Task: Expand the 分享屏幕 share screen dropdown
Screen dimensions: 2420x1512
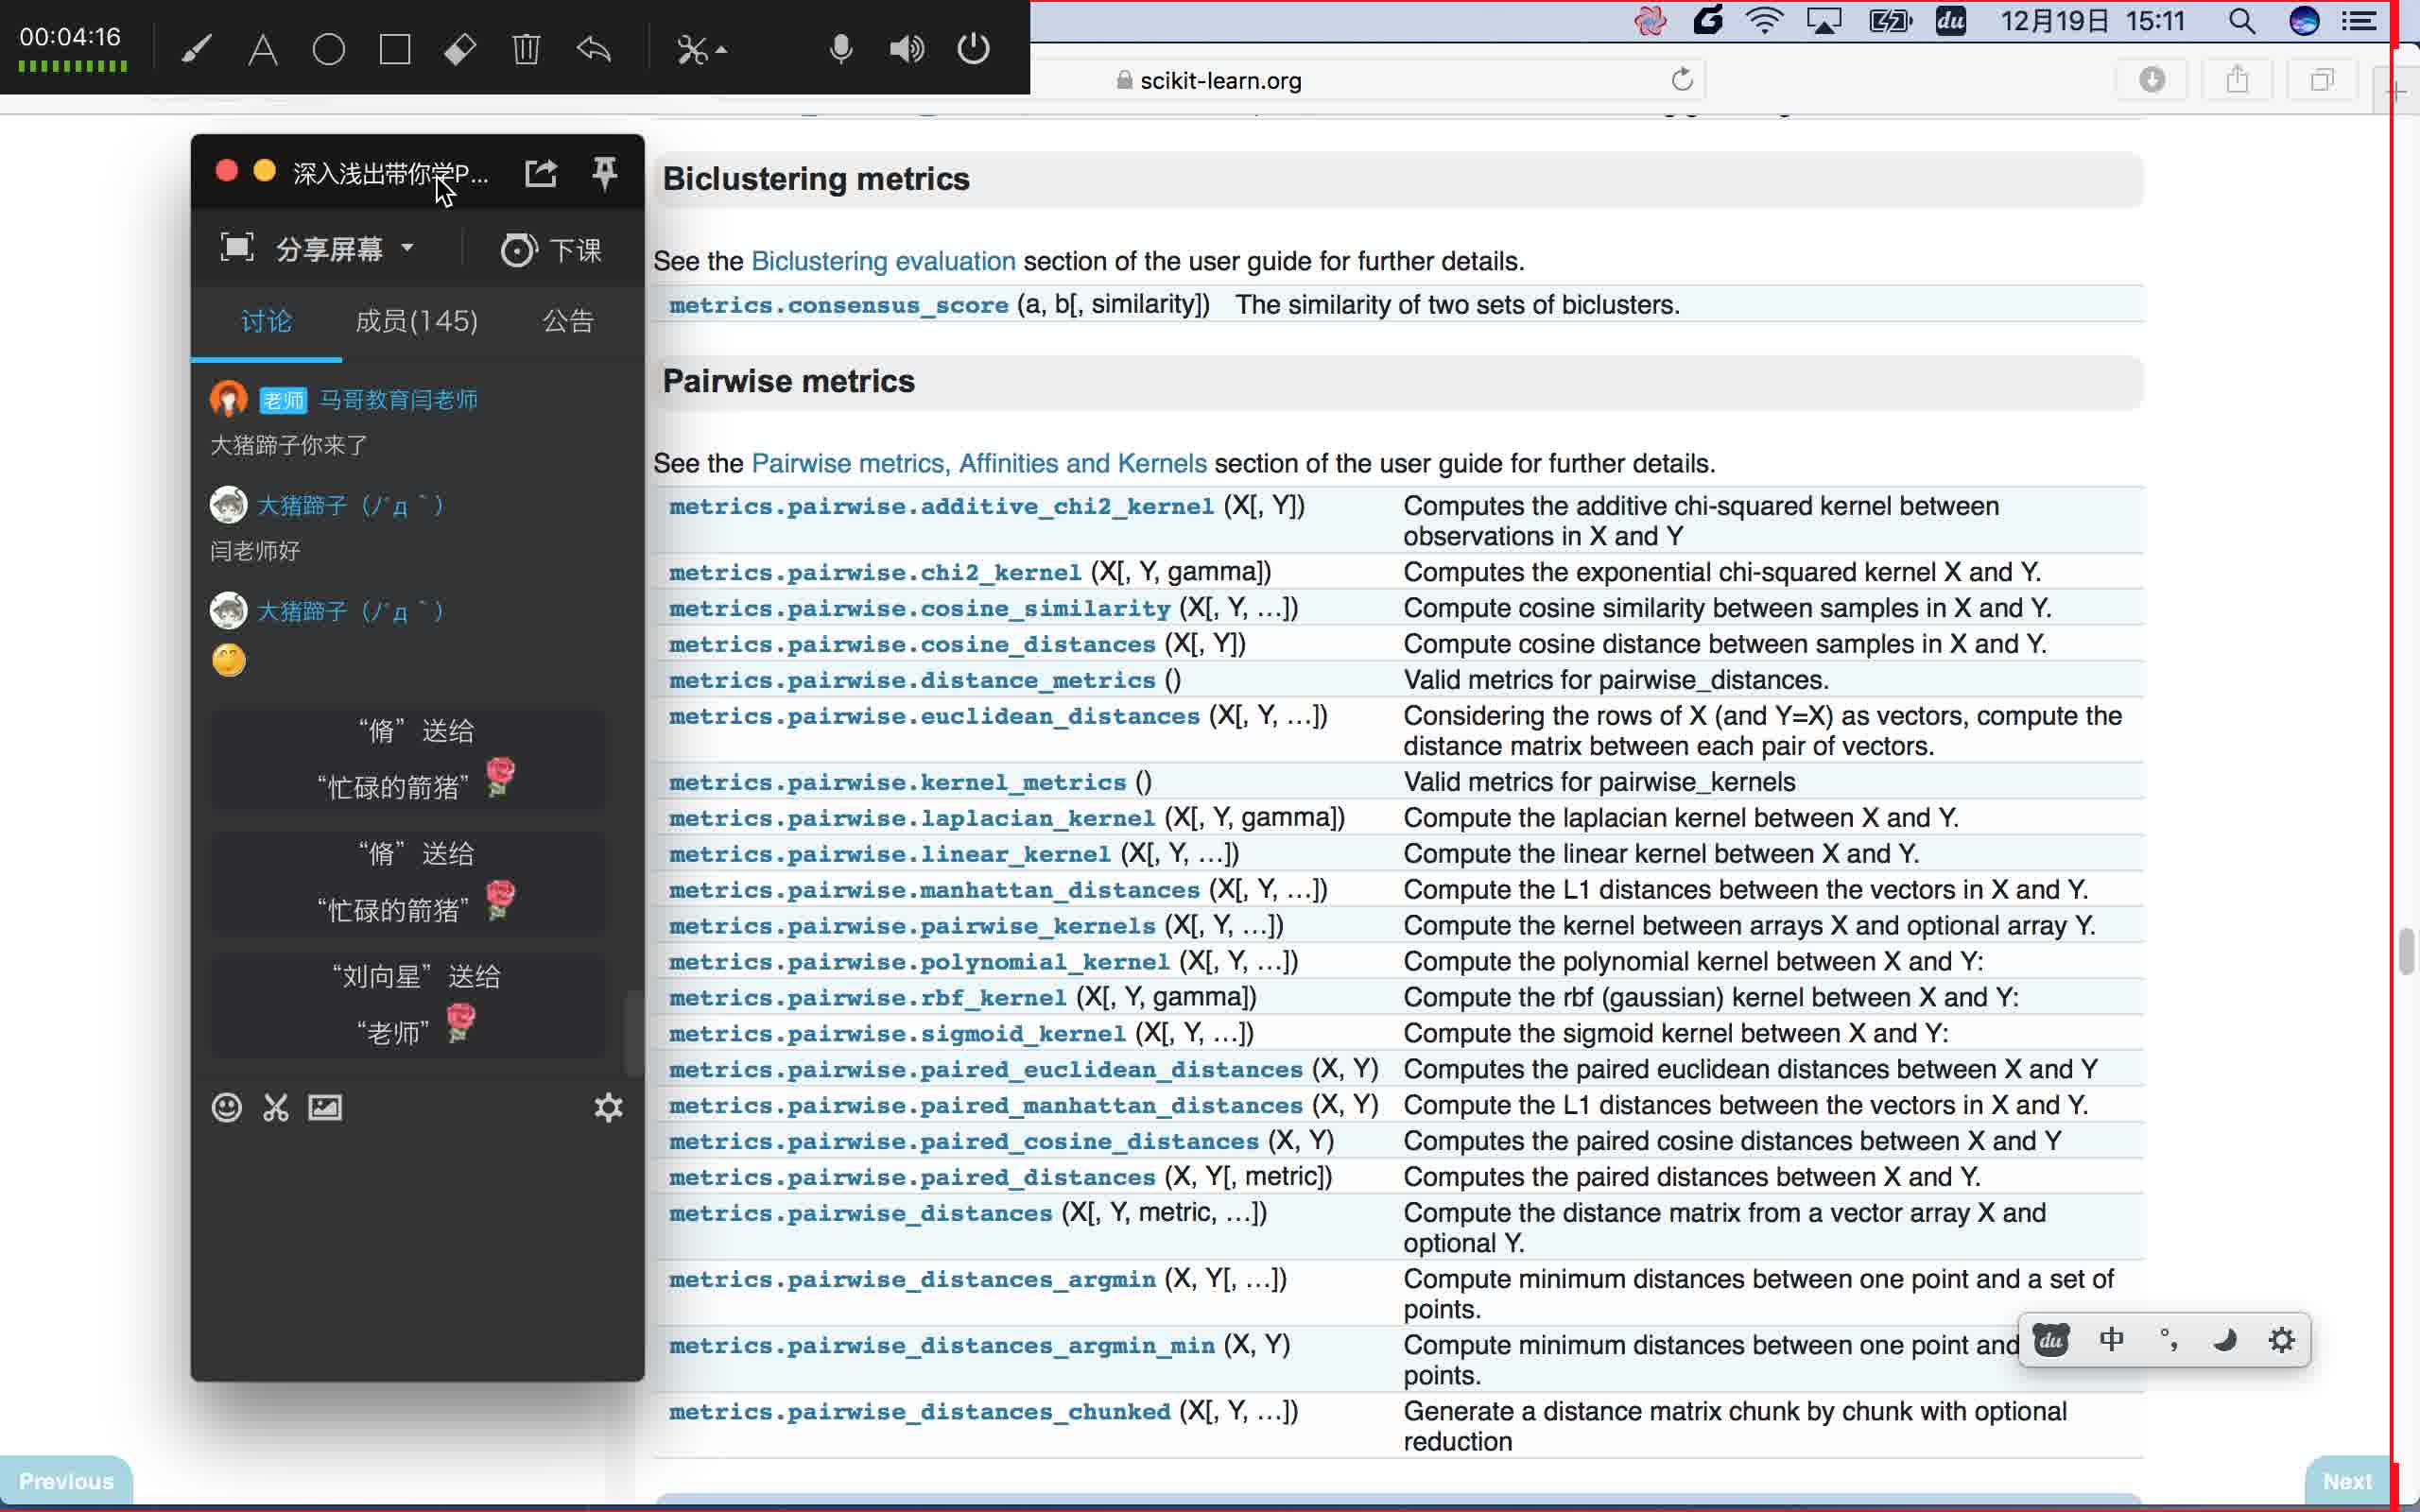Action: click(x=407, y=247)
